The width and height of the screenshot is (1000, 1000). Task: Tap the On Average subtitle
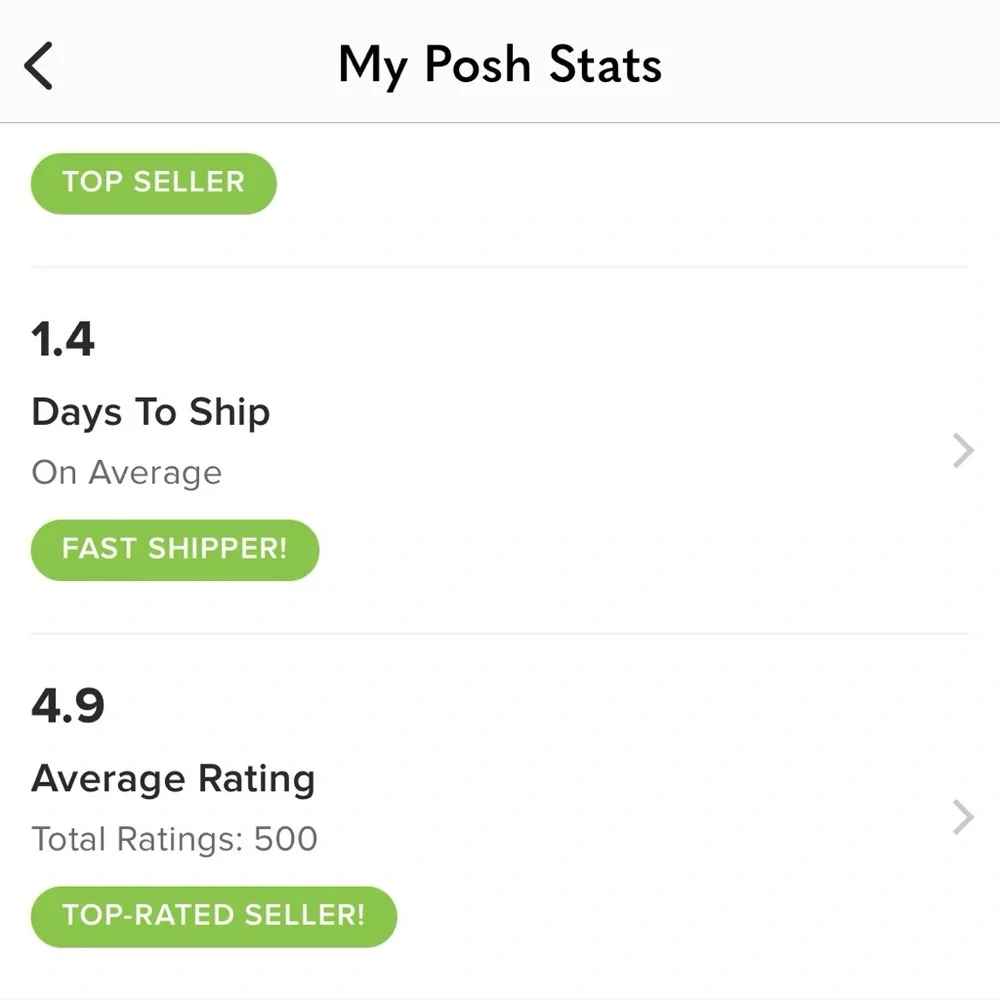tap(126, 472)
